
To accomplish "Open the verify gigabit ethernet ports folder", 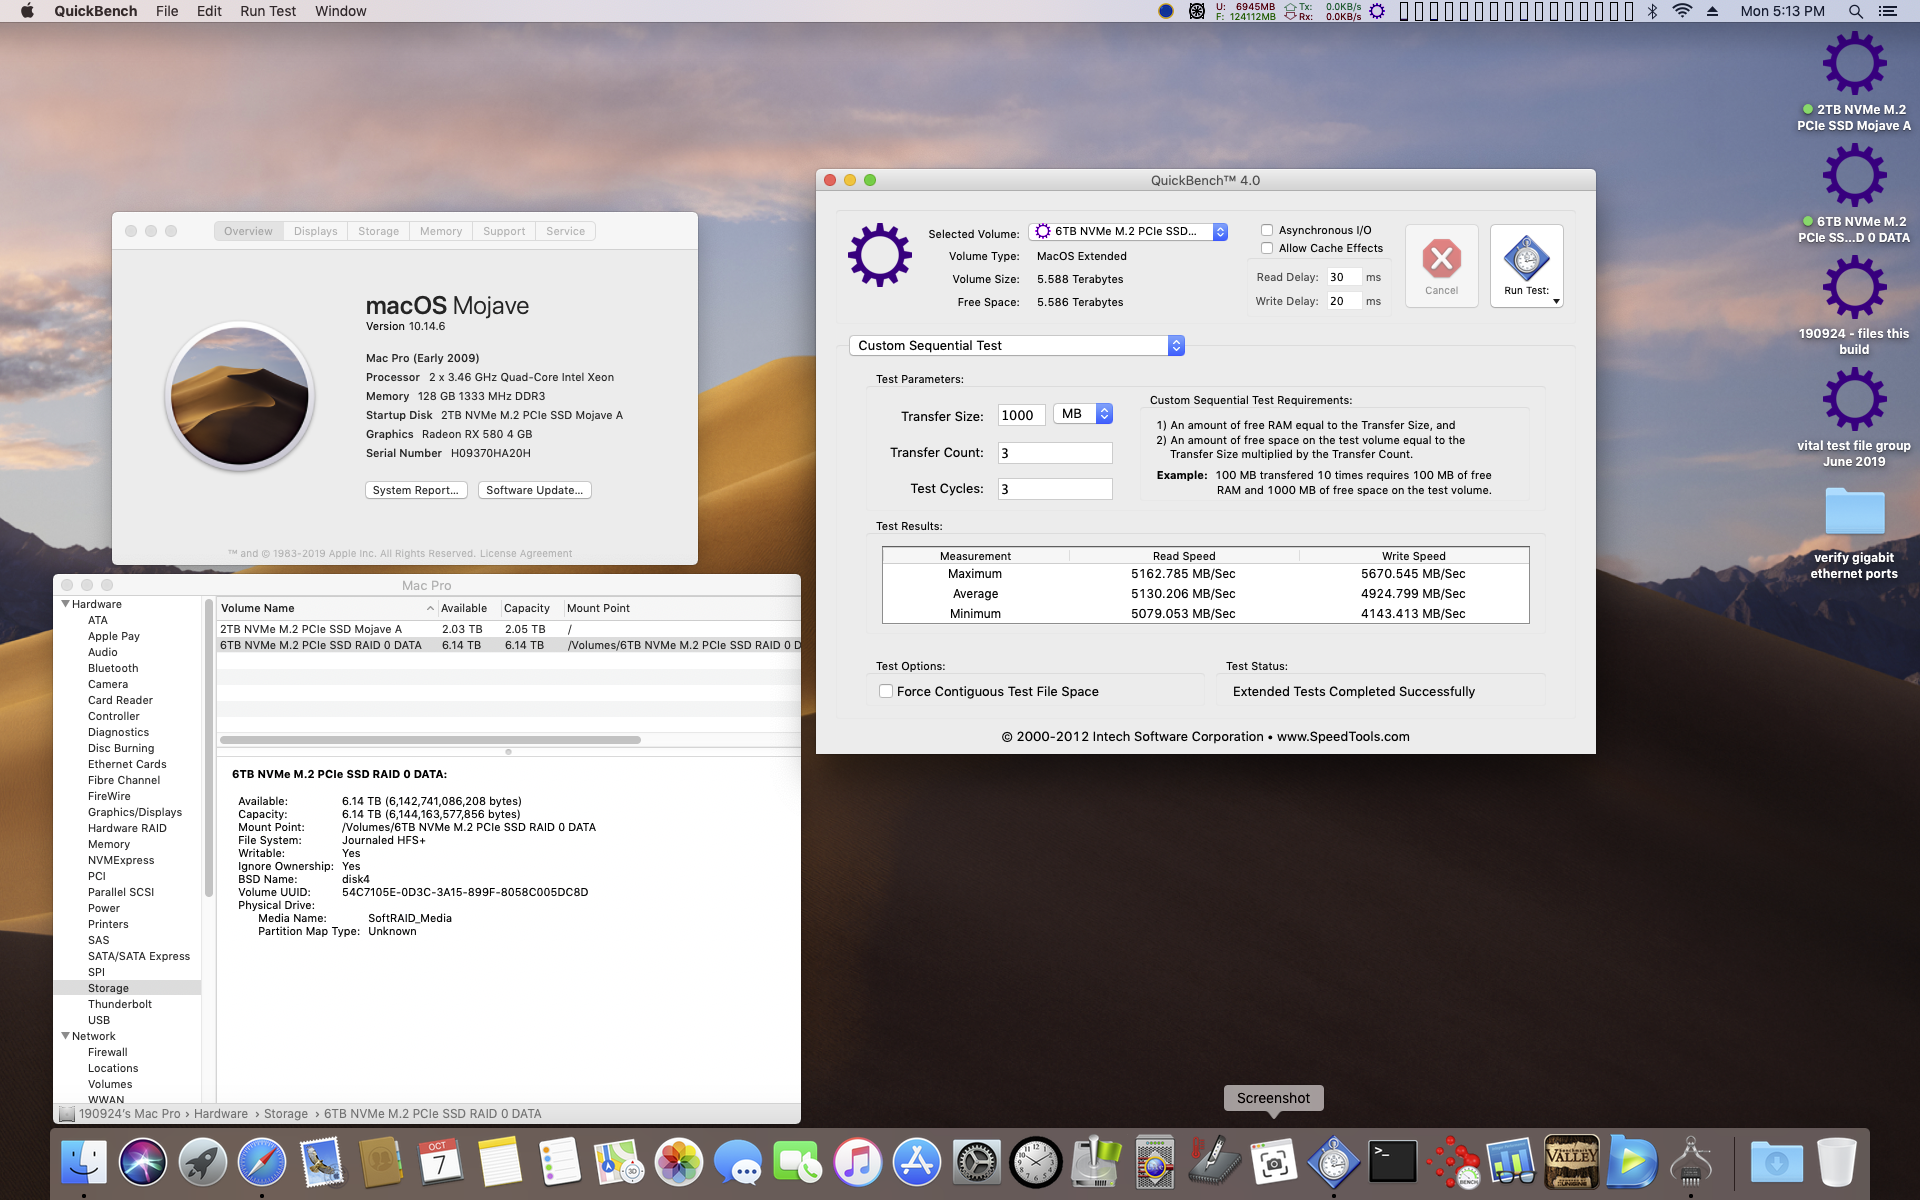I will pos(1854,513).
